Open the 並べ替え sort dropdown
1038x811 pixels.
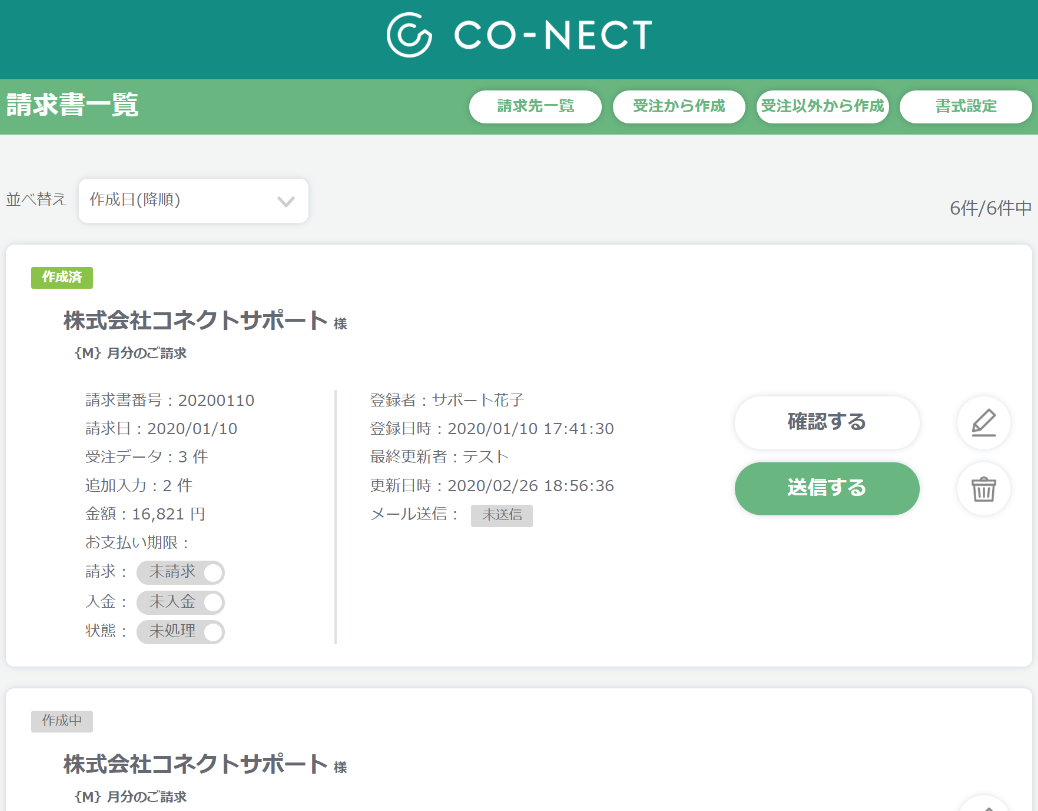coord(193,201)
